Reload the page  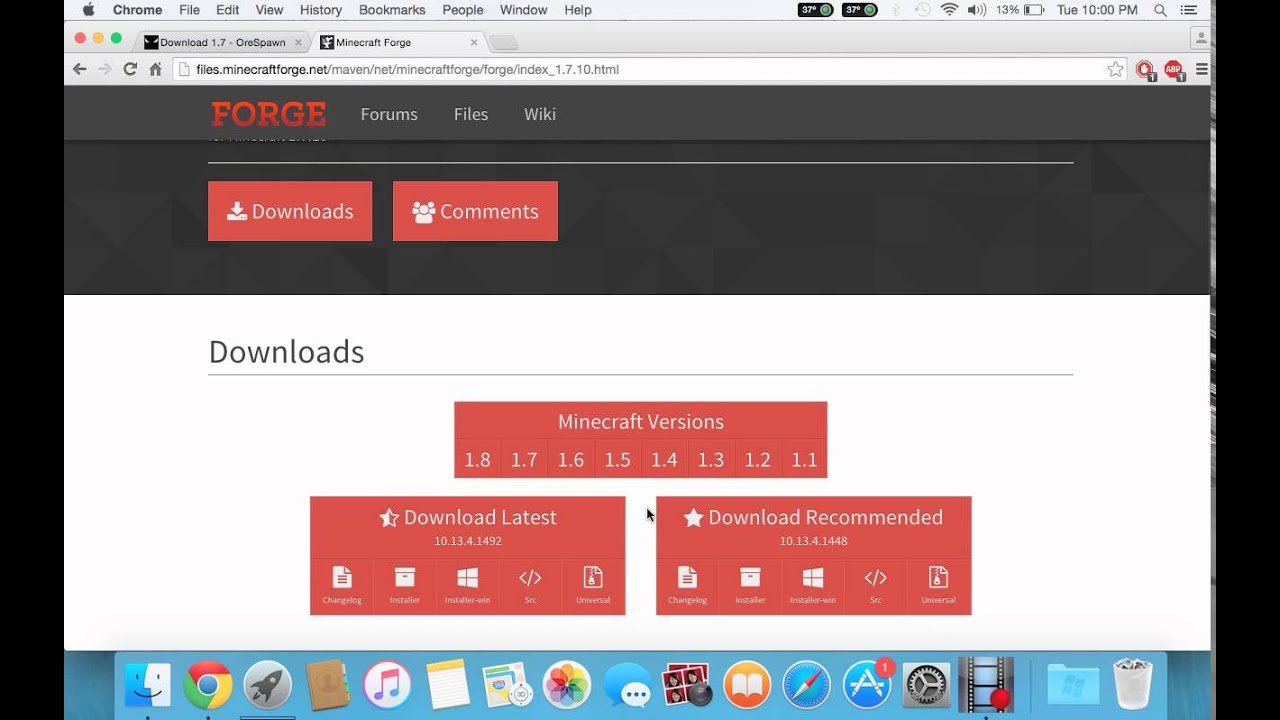(129, 69)
